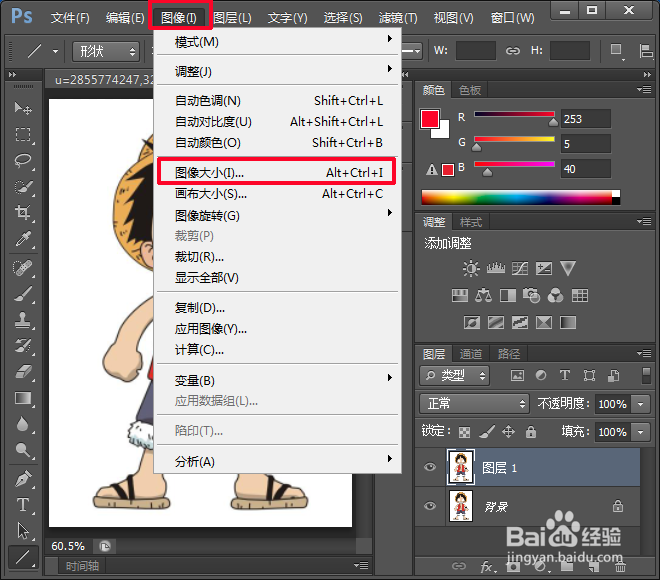The image size is (660, 580).
Task: Hide the 图层 1 layer
Action: [x=430, y=467]
